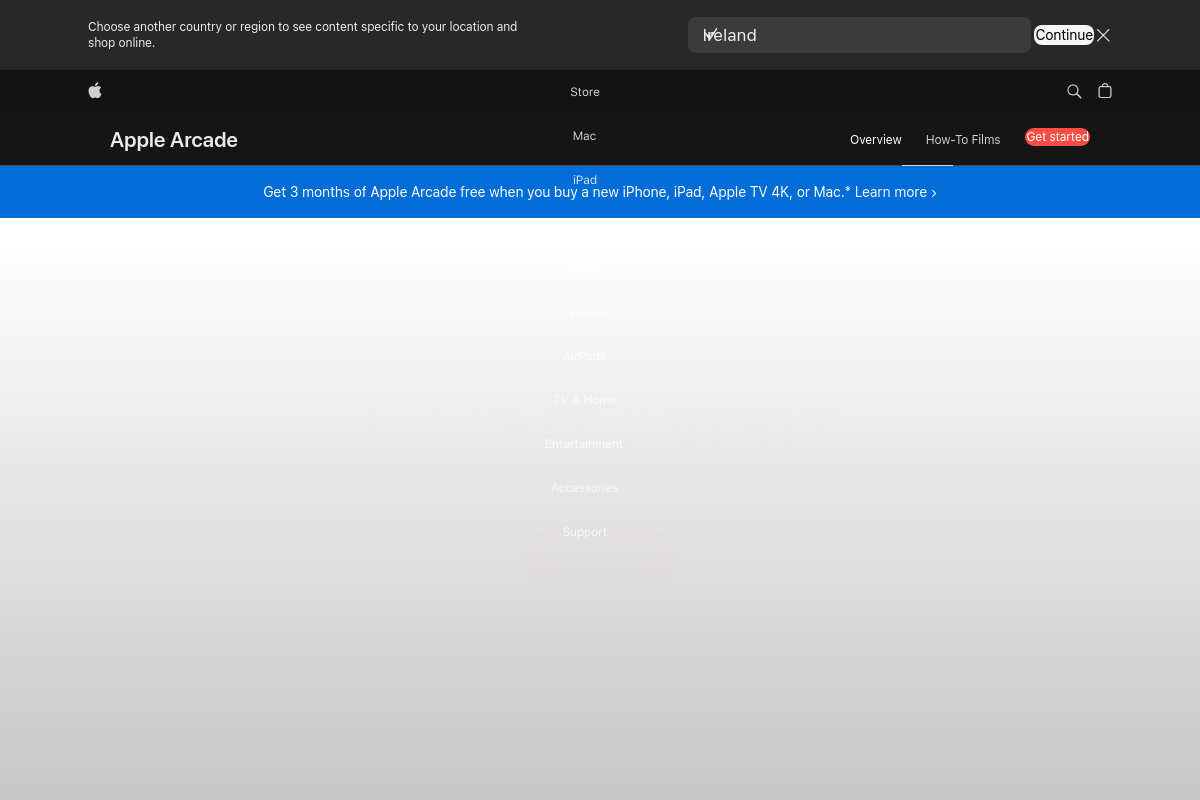Open the search magnifier icon
This screenshot has width=1200, height=800.
1074,91
